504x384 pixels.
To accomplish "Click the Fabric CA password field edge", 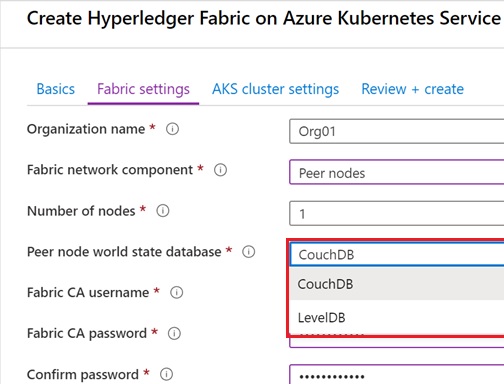I will click(397, 343).
